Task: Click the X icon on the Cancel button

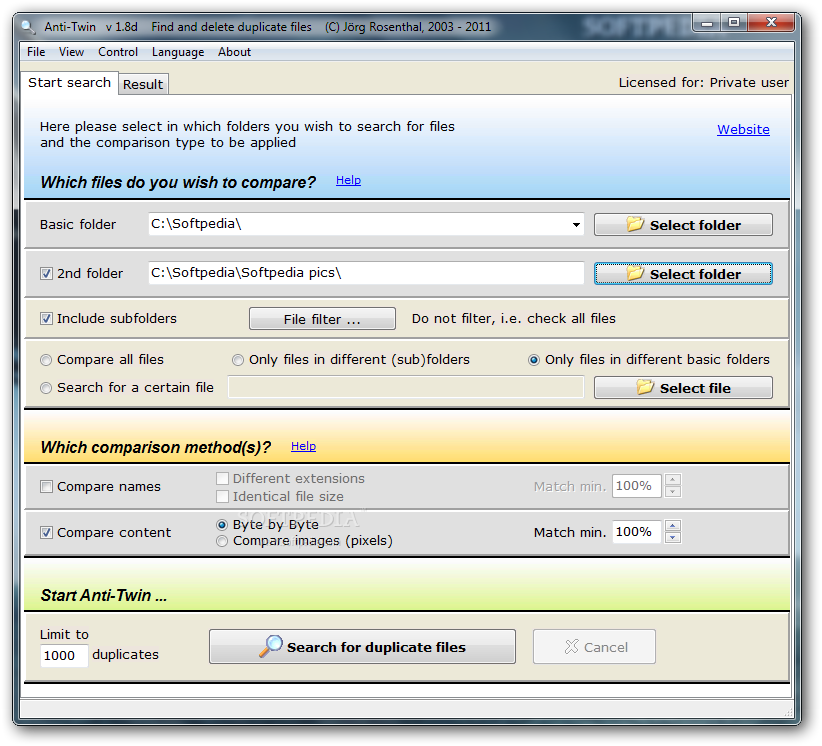Action: (571, 647)
